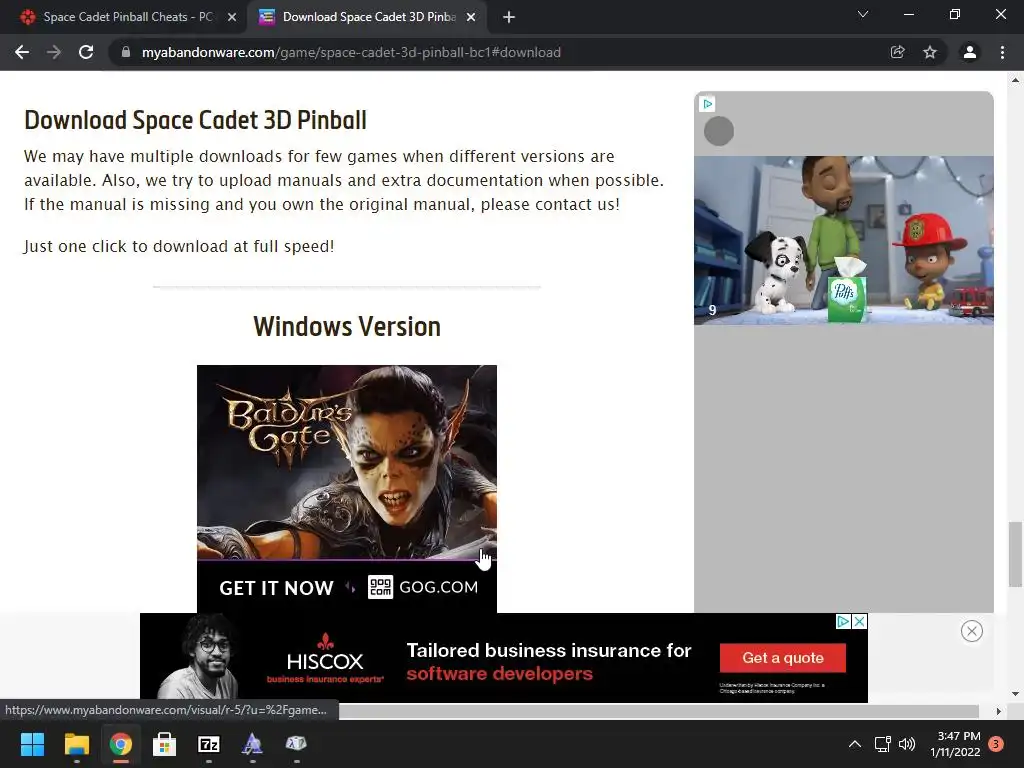Close the Hiscox banner ad with X

pos(860,622)
